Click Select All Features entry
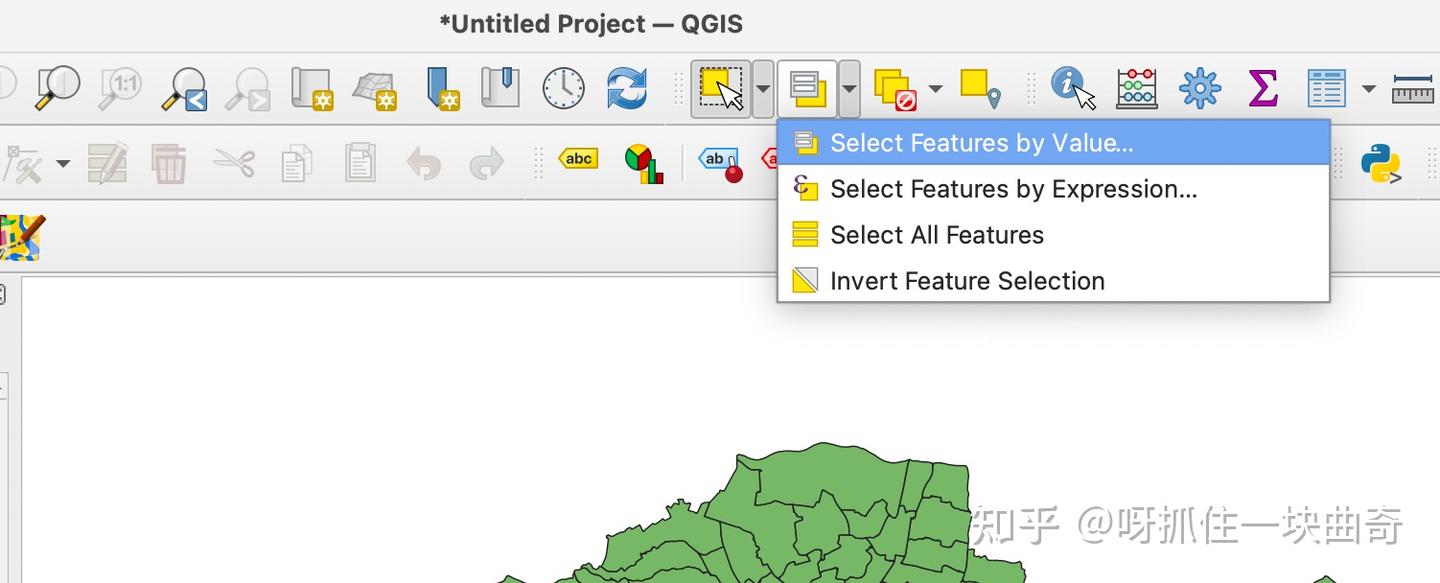The image size is (1440, 583). (x=936, y=234)
